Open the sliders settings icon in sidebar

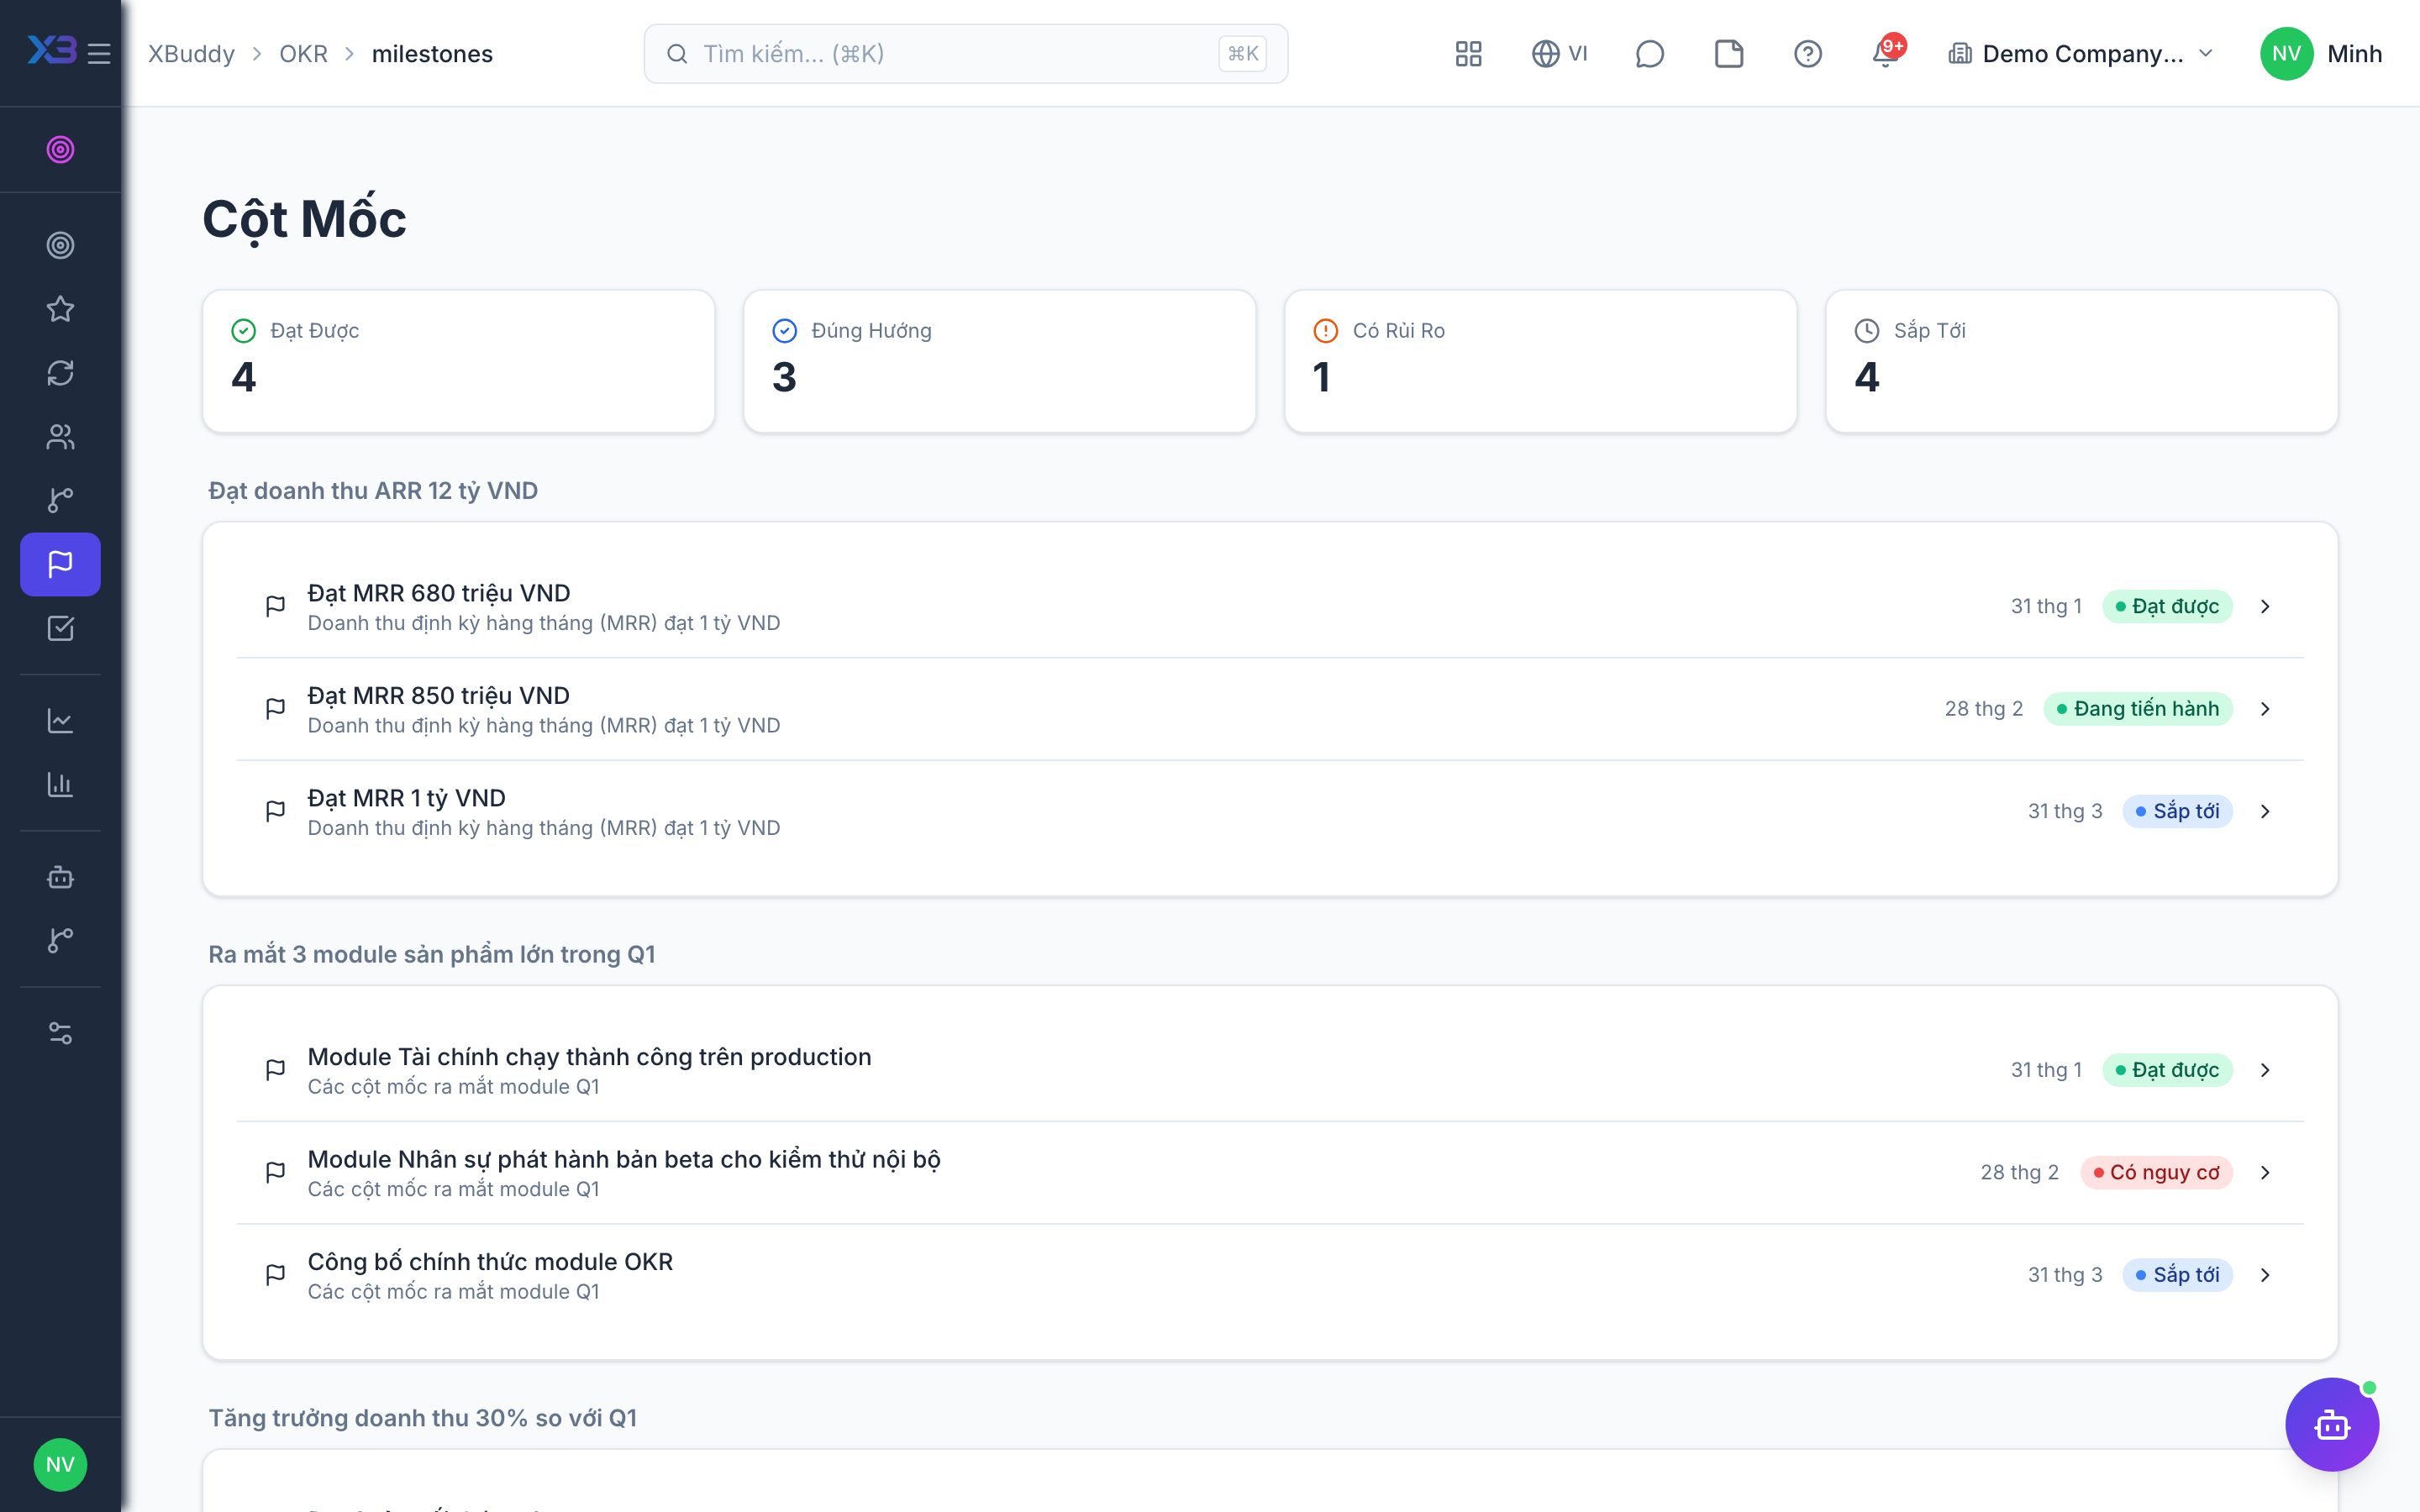(x=60, y=1033)
